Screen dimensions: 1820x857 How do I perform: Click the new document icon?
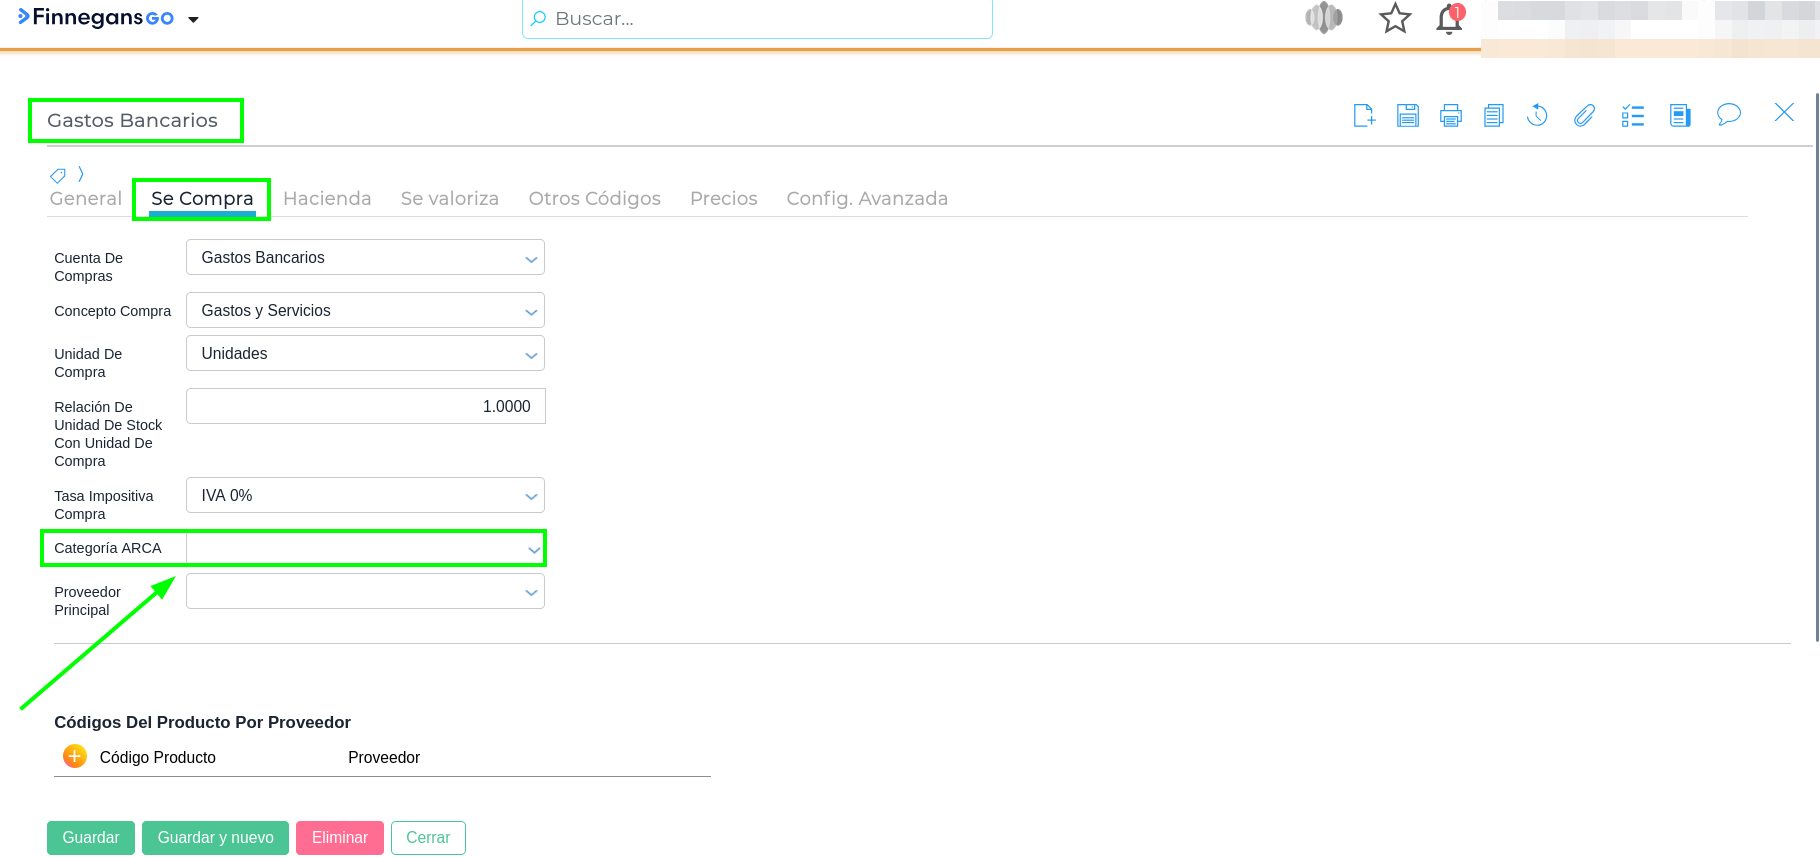click(1364, 116)
